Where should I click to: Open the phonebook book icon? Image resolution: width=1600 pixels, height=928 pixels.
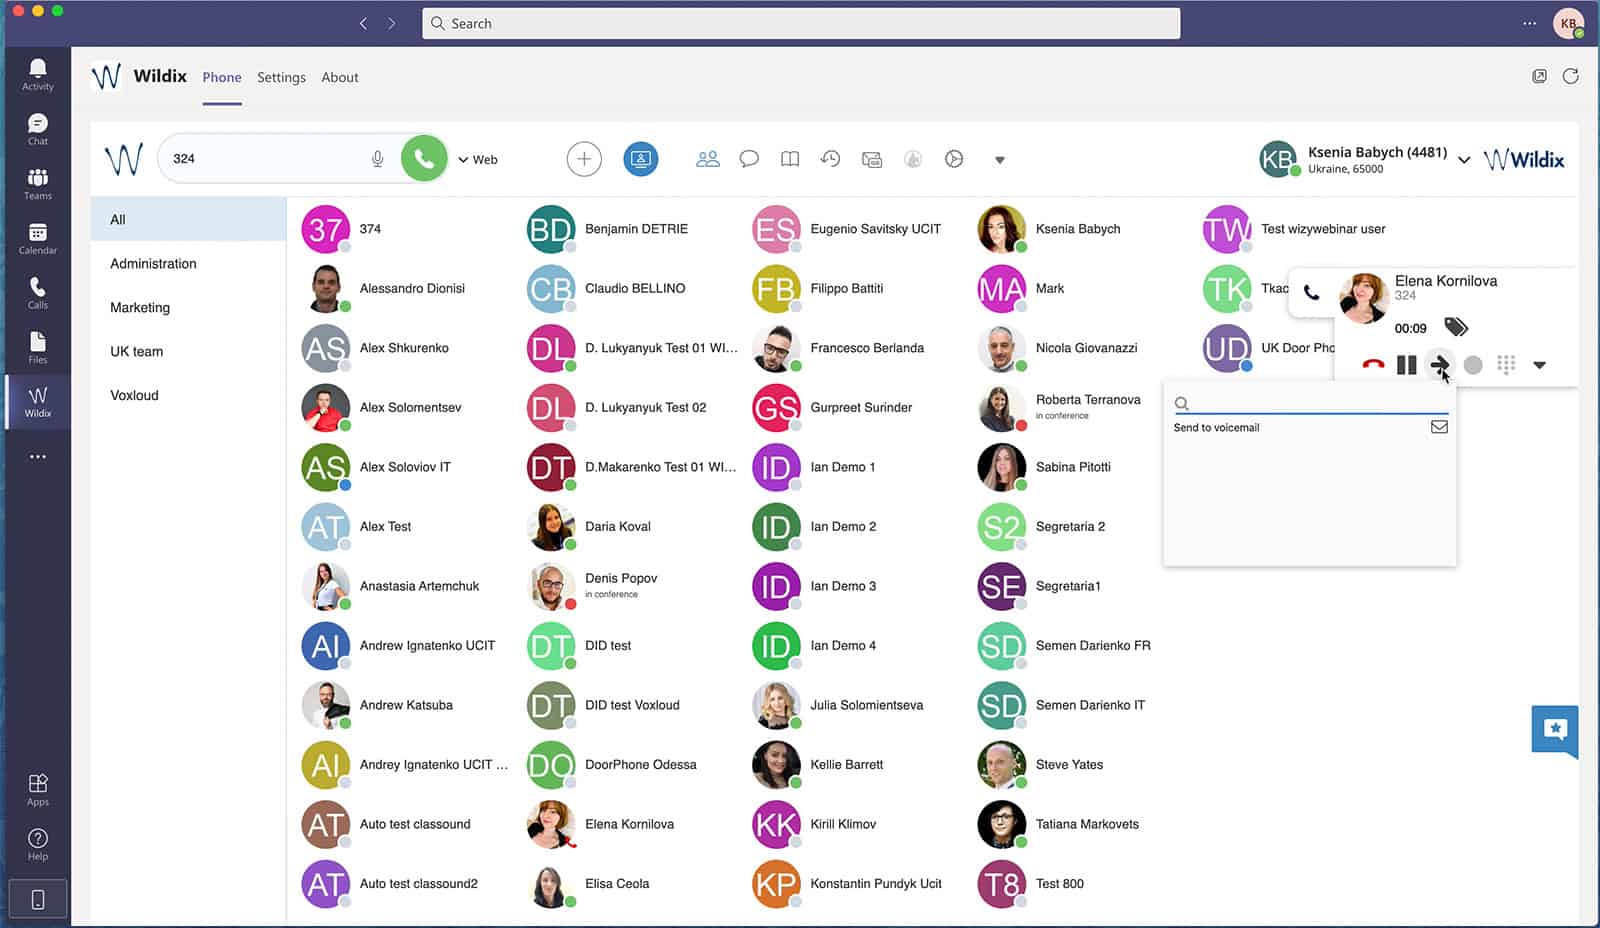tap(790, 159)
